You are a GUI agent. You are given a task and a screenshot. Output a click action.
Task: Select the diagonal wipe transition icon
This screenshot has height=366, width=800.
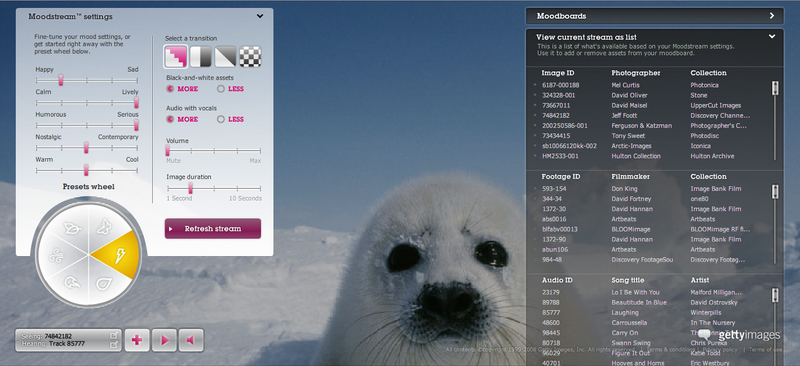[225, 57]
